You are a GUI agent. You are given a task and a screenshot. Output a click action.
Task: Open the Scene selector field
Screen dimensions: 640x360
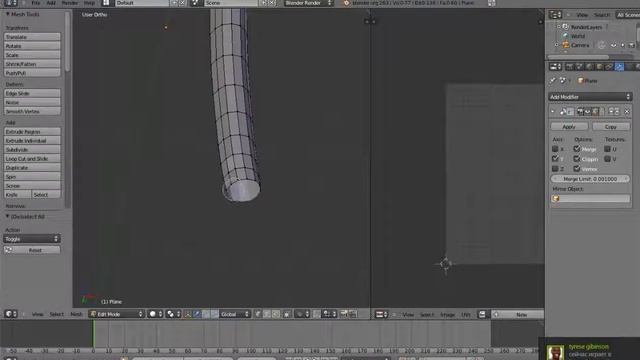(231, 3)
